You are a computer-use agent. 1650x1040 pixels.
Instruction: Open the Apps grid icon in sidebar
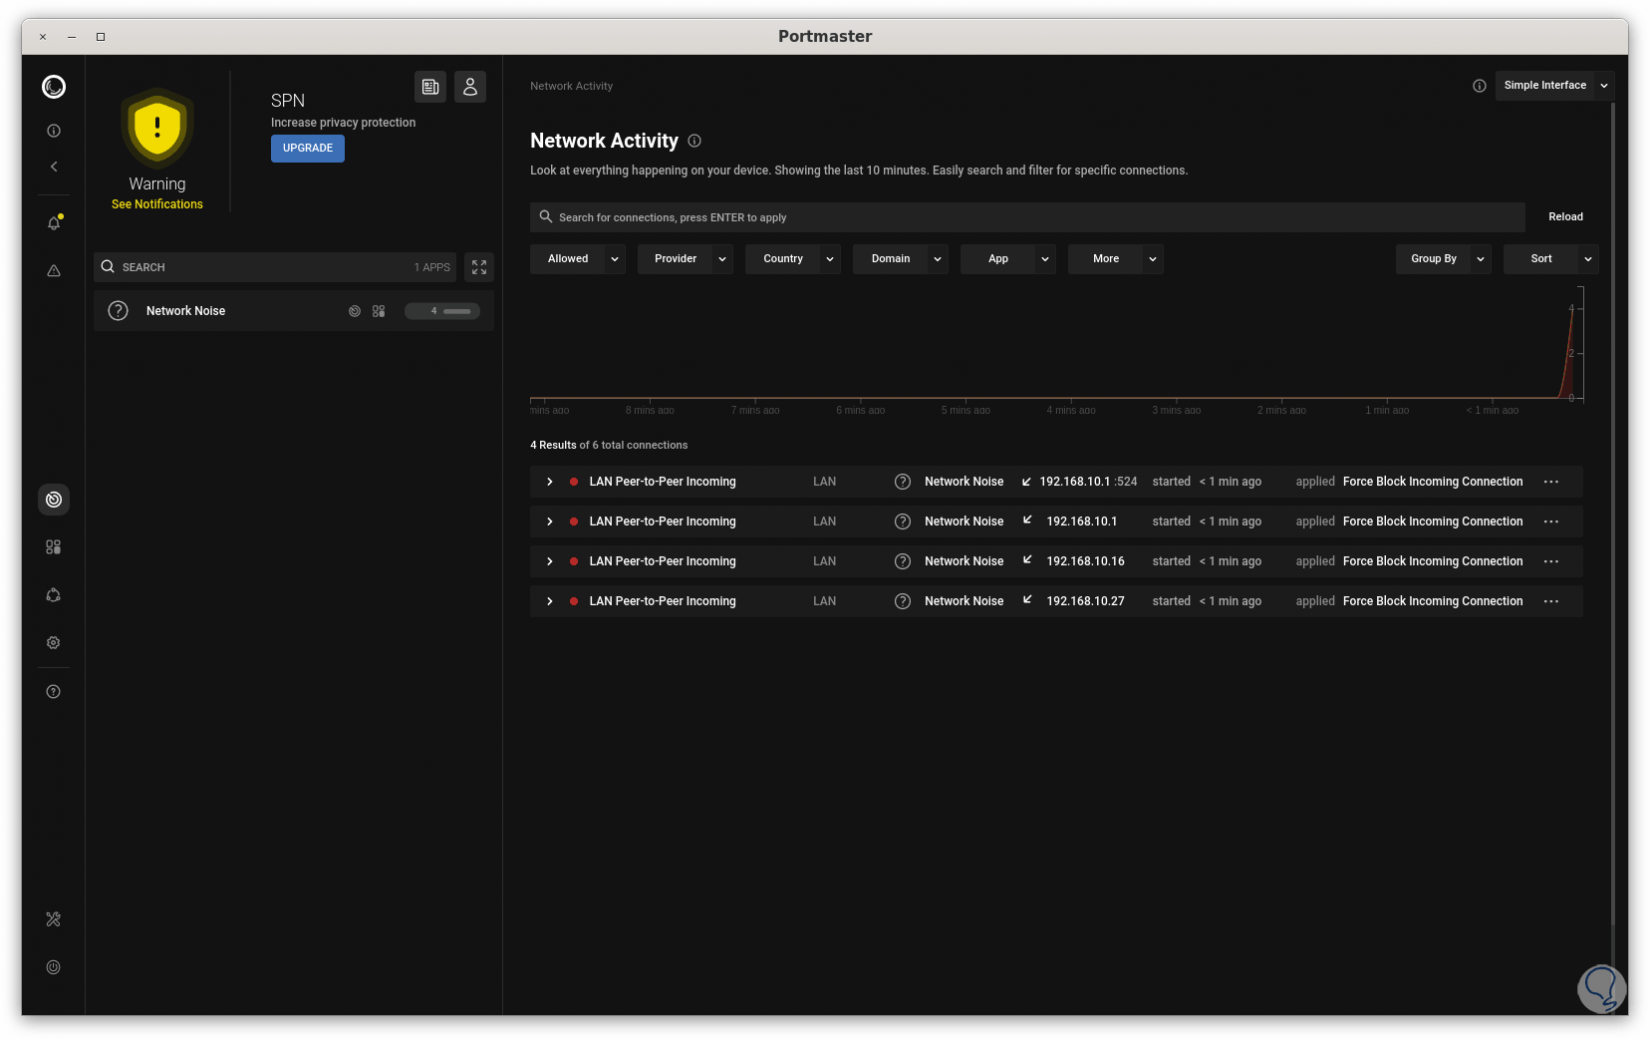pos(54,548)
